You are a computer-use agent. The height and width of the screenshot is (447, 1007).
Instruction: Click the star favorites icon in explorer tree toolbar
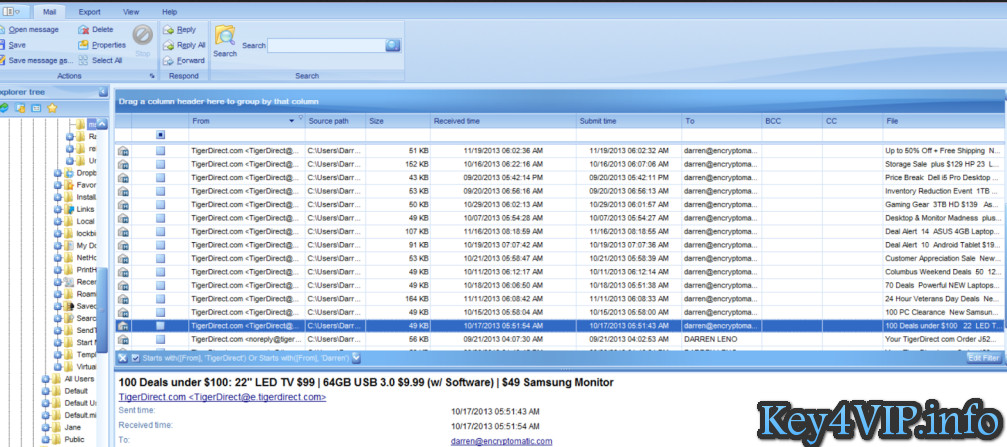[x=53, y=108]
